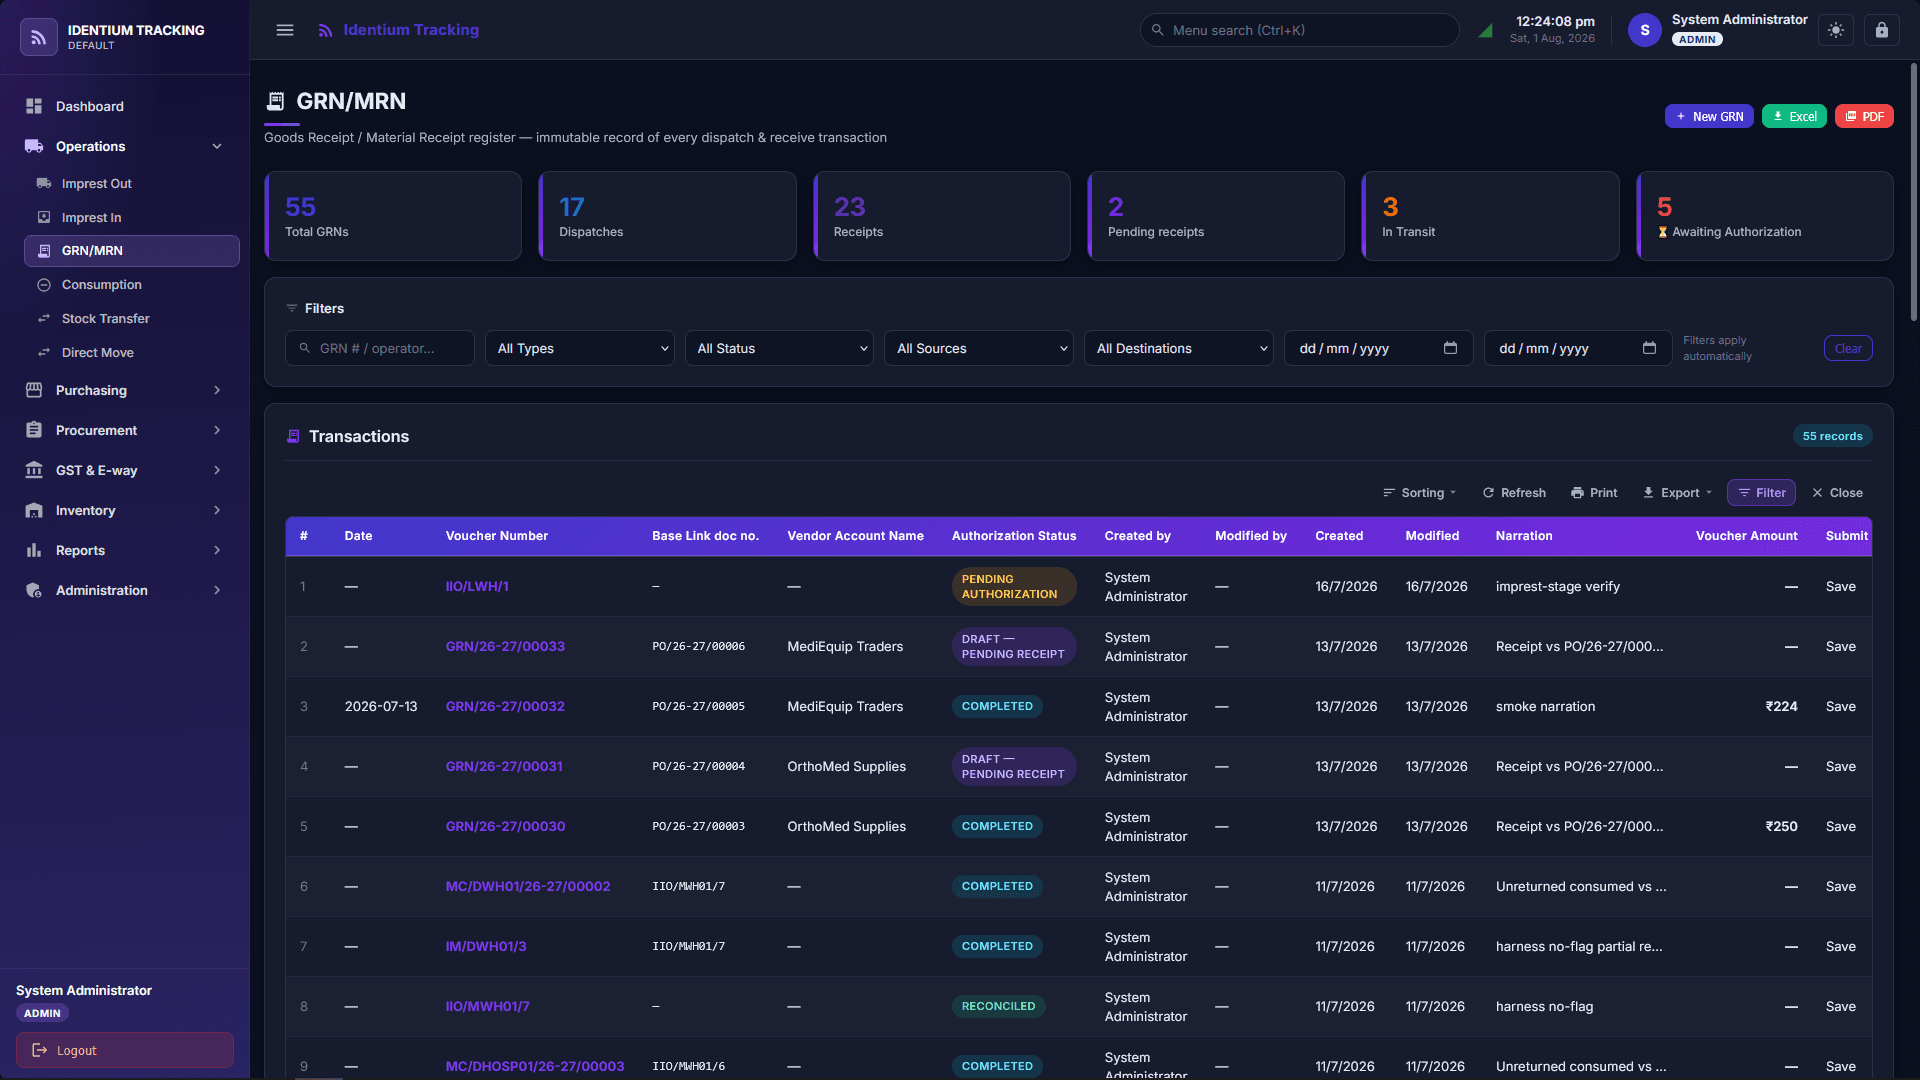Open the start date calendar picker icon

pos(1450,348)
